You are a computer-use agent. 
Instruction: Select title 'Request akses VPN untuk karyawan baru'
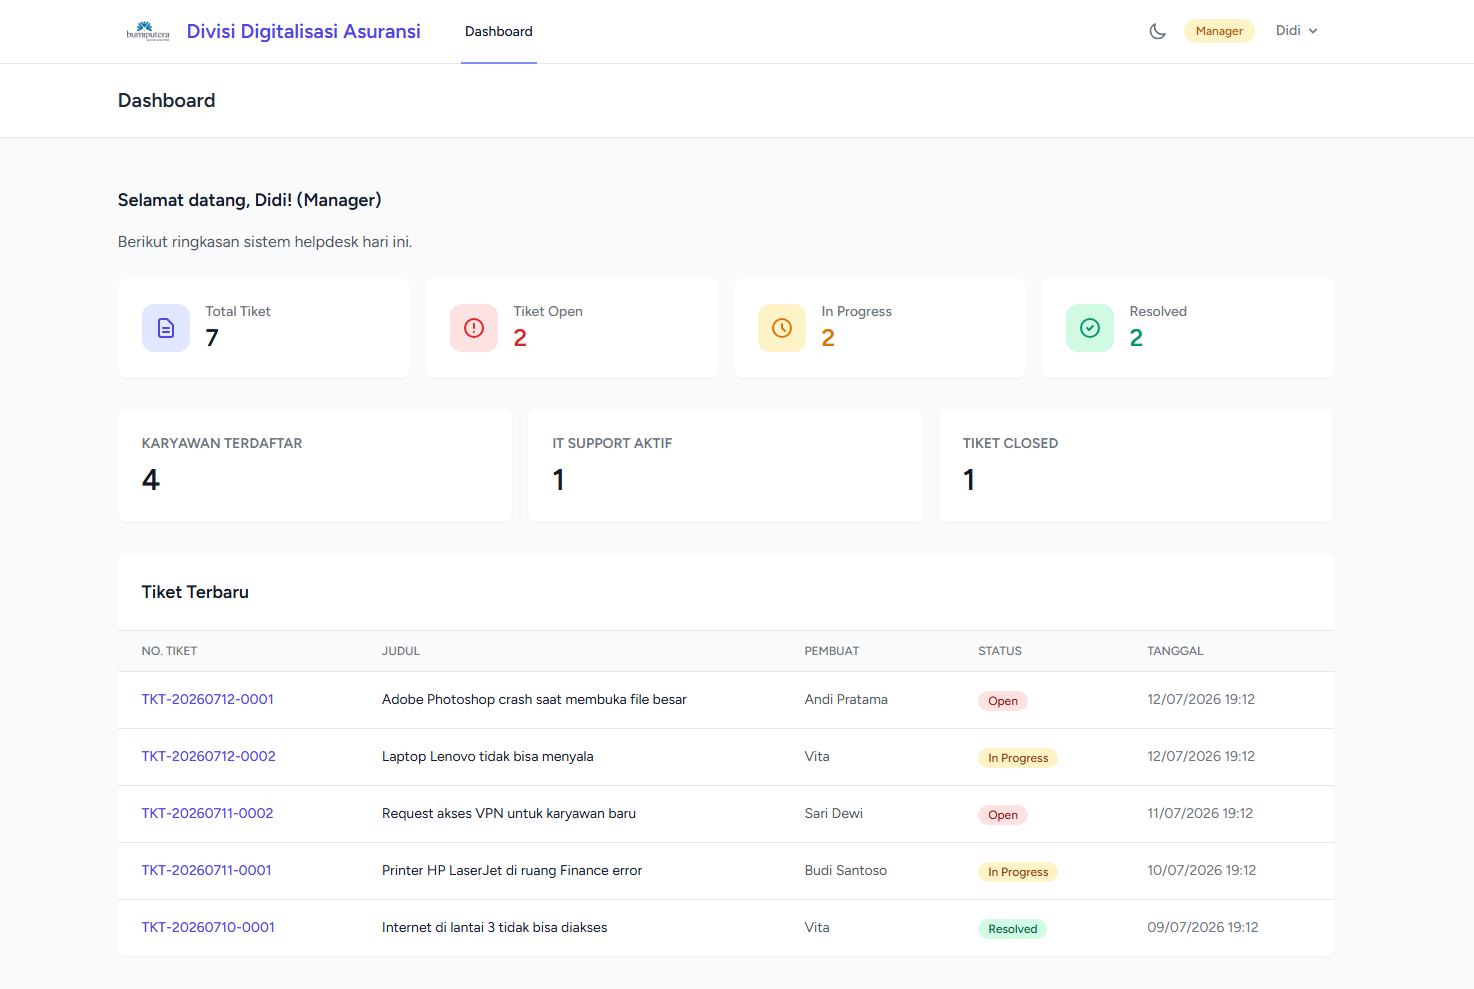coord(509,813)
